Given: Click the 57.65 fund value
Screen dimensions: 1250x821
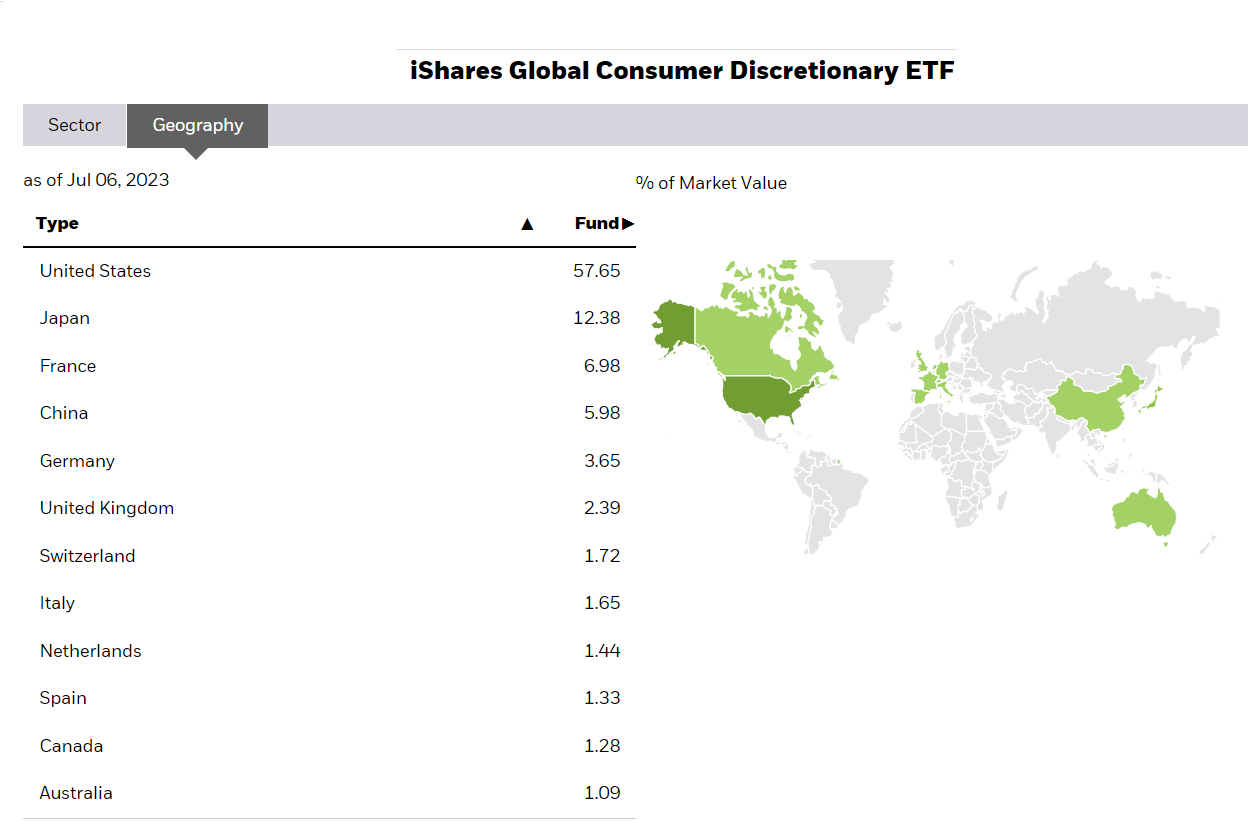Looking at the screenshot, I should coord(597,271).
